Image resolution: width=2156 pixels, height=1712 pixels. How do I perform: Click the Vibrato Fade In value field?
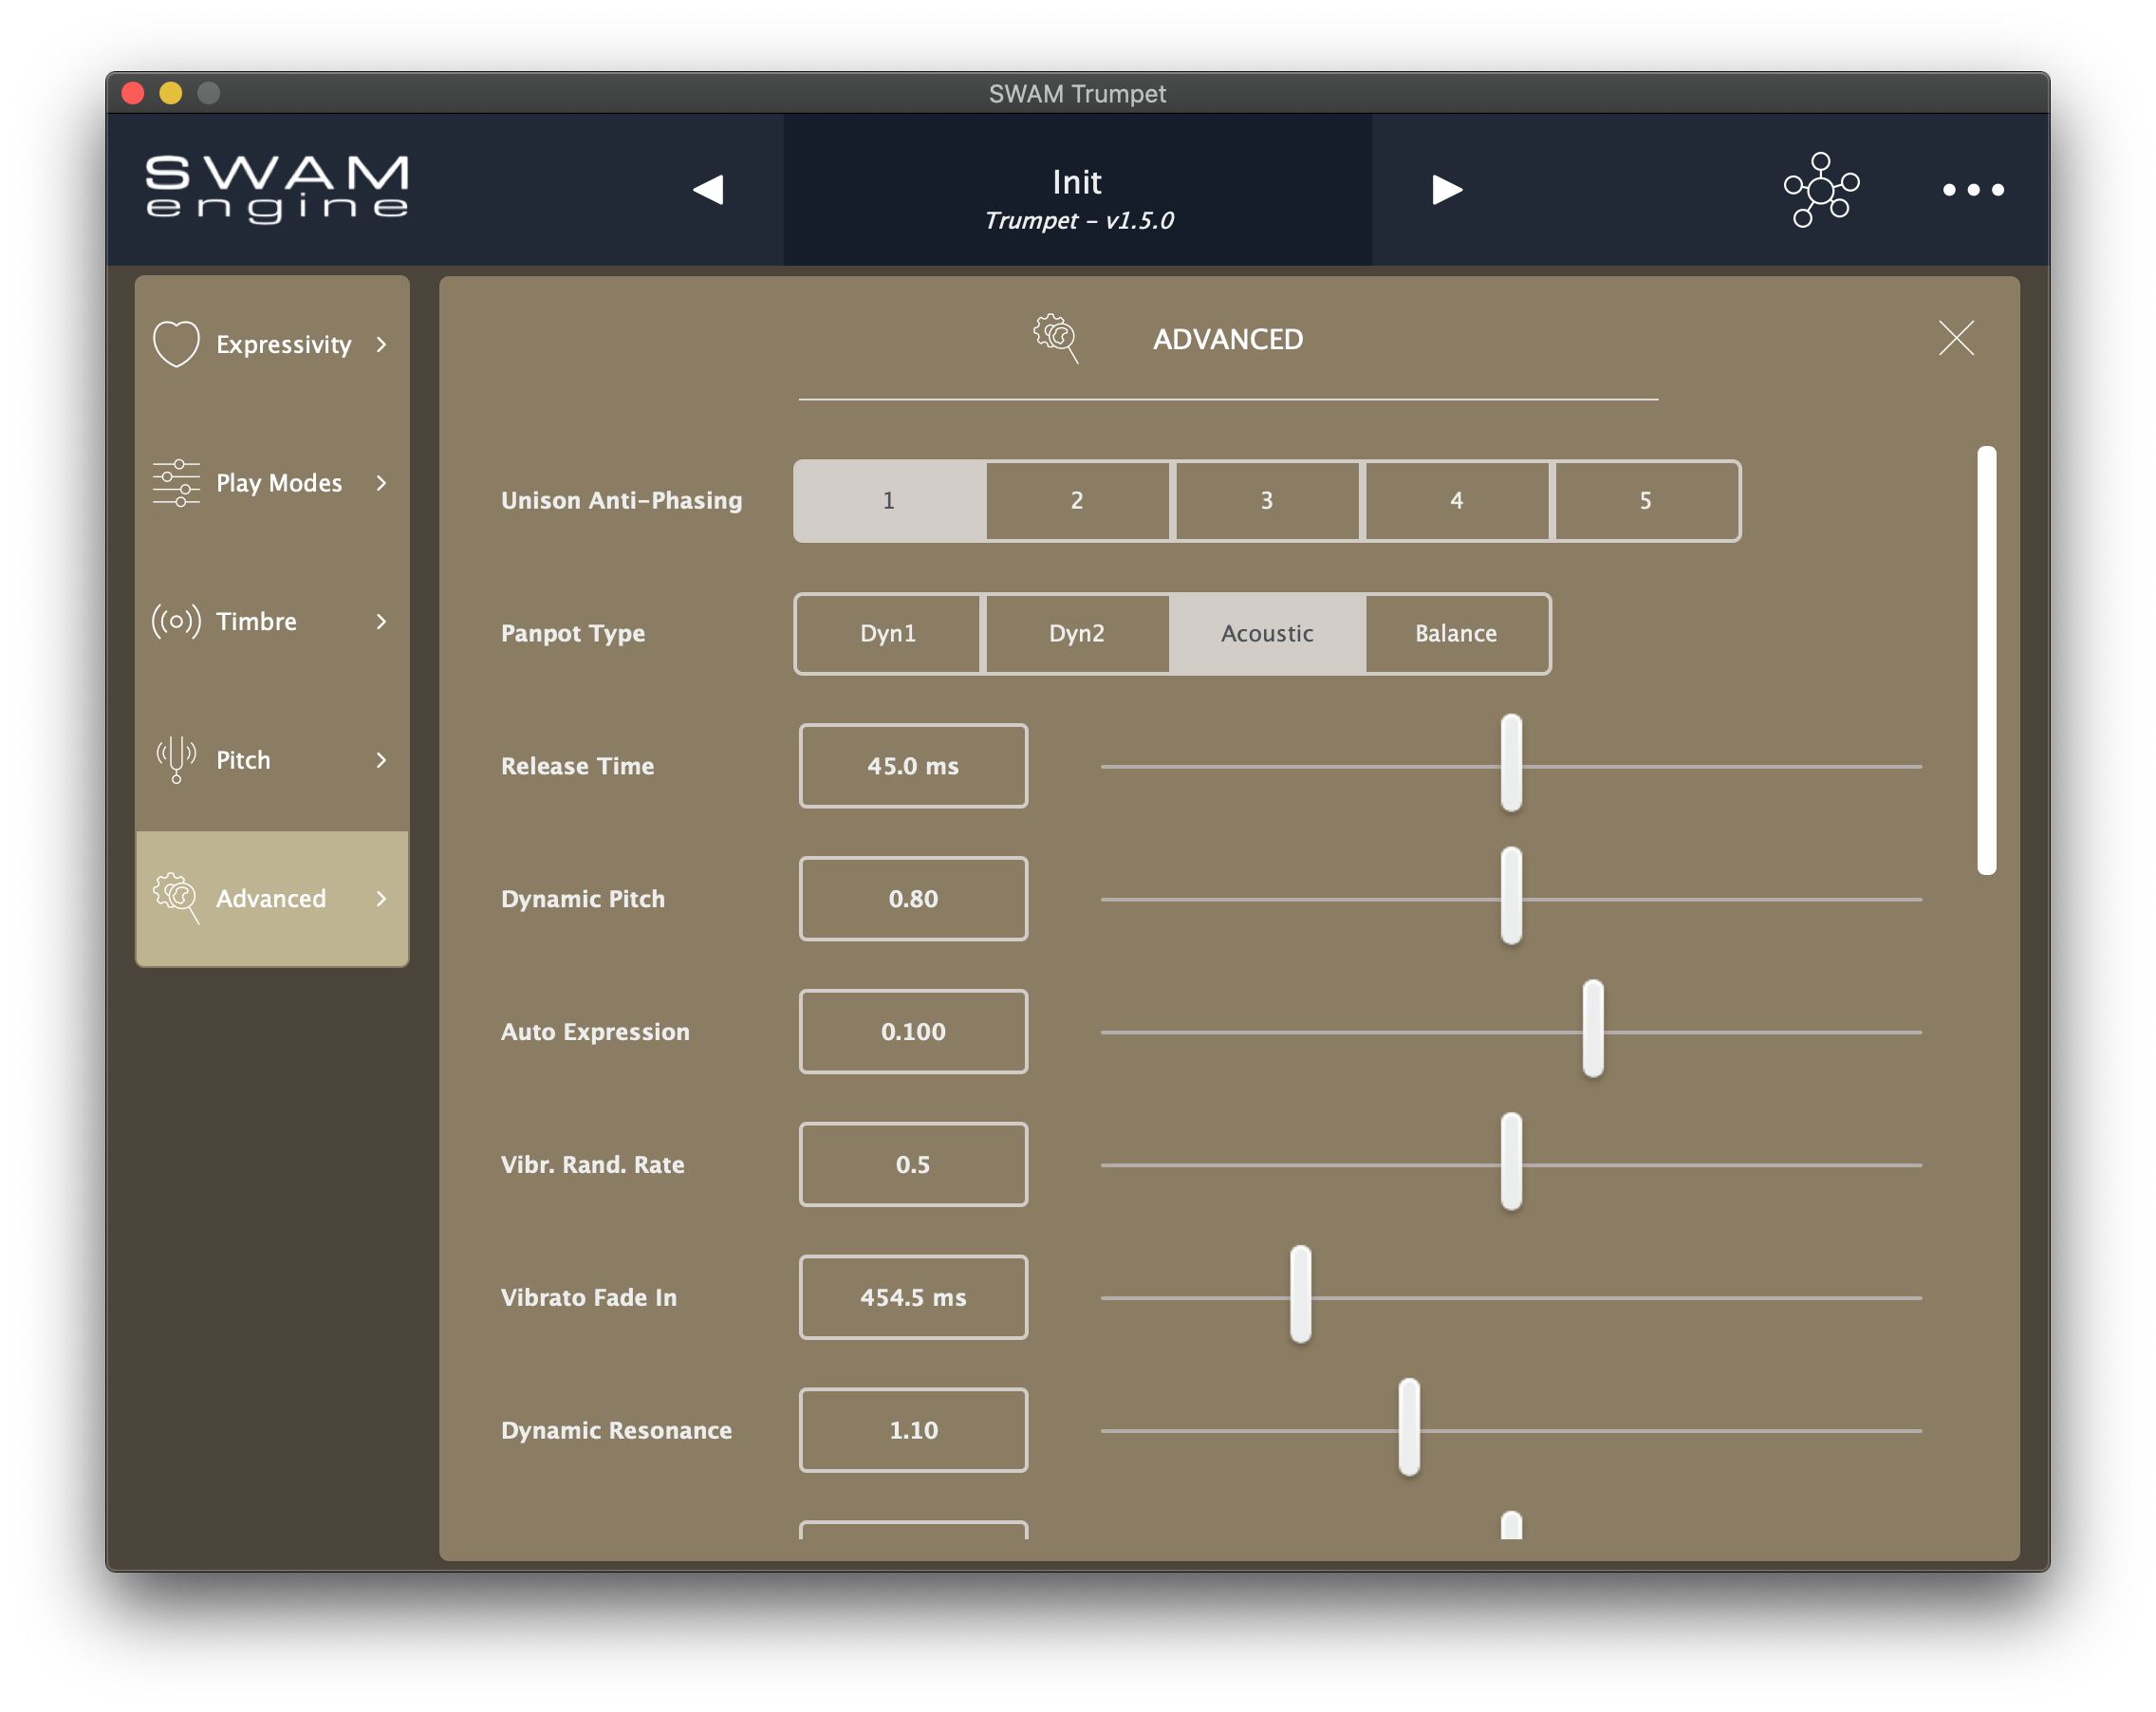point(913,1297)
